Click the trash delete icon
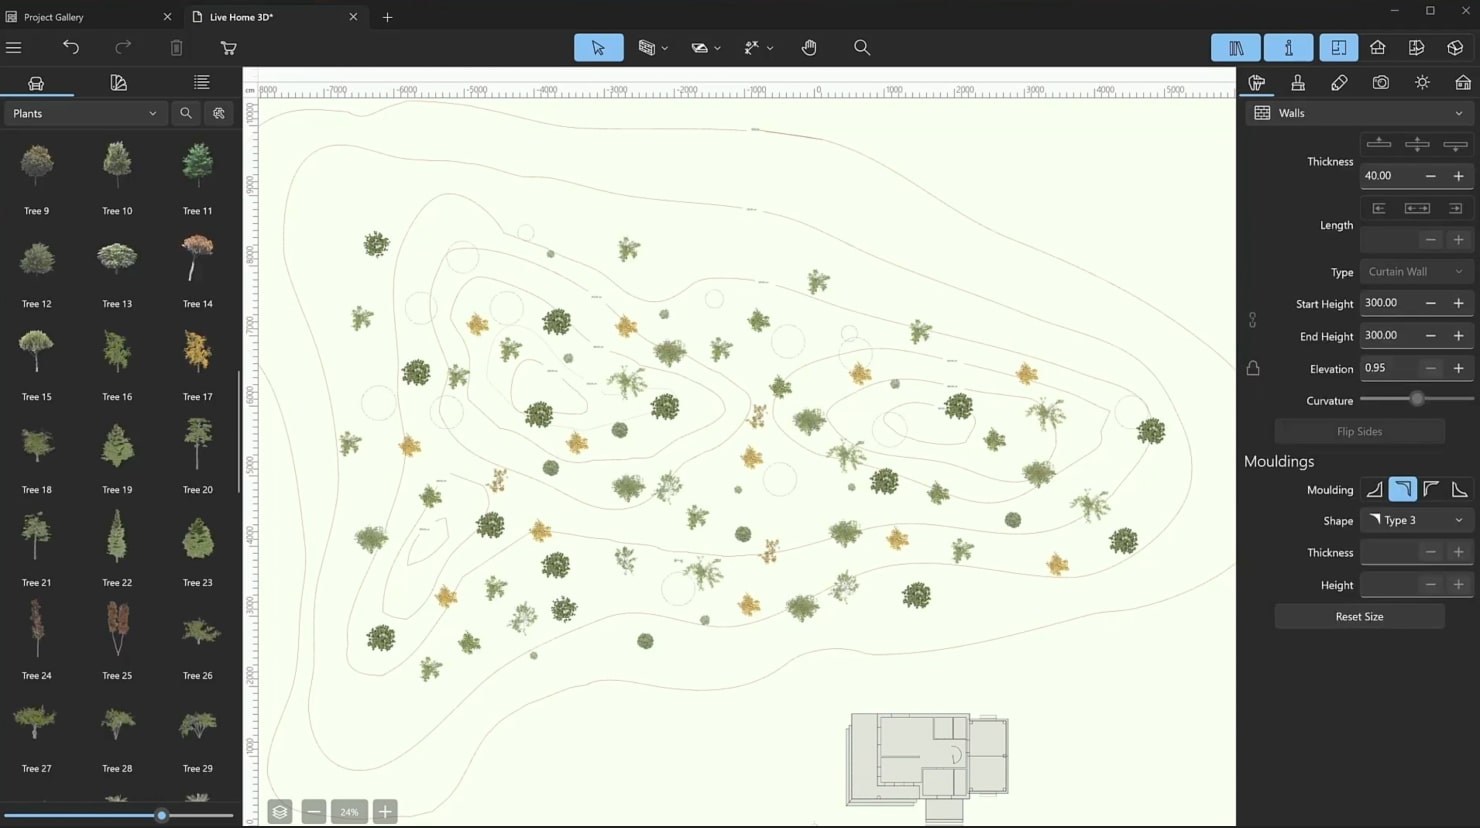 pos(176,47)
